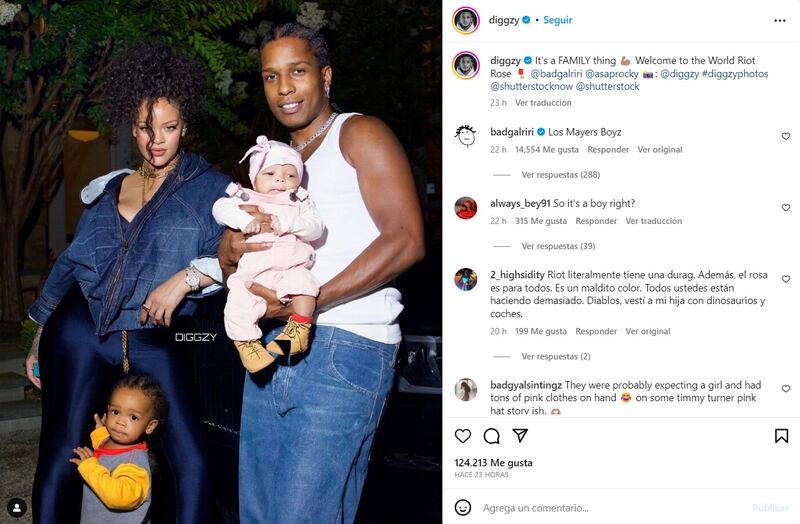Image resolution: width=800 pixels, height=524 pixels.
Task: Reply to badgalriri's comment with Responder
Action: tap(608, 149)
